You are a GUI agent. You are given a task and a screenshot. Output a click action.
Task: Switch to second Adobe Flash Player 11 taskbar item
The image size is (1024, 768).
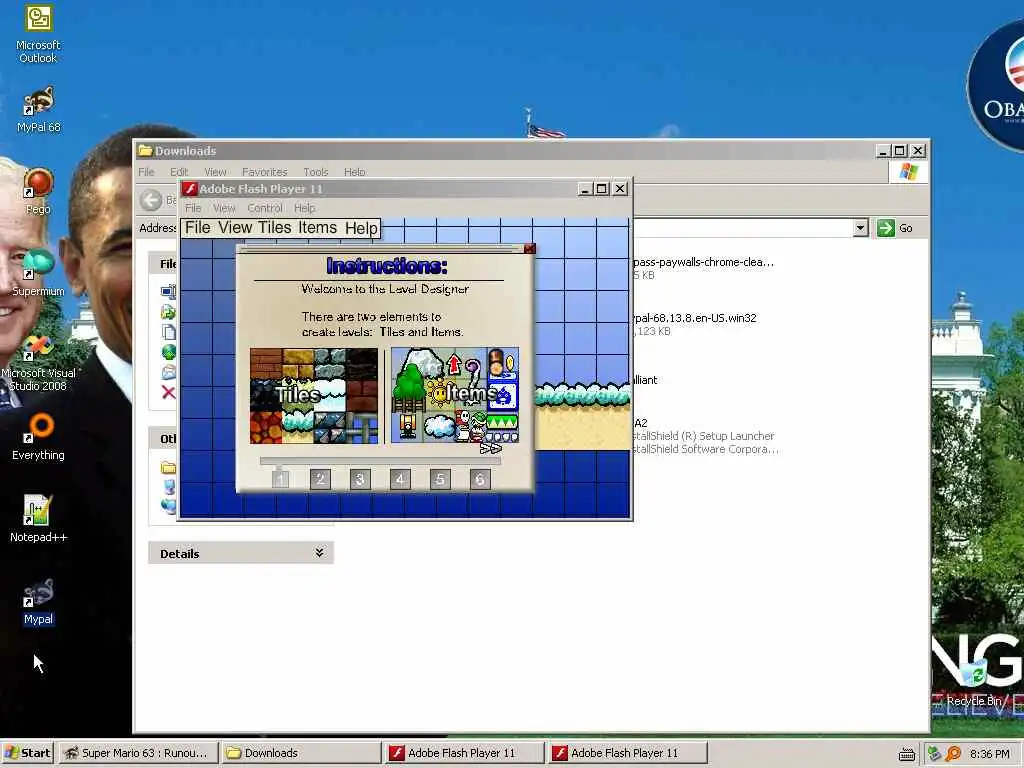pos(627,753)
